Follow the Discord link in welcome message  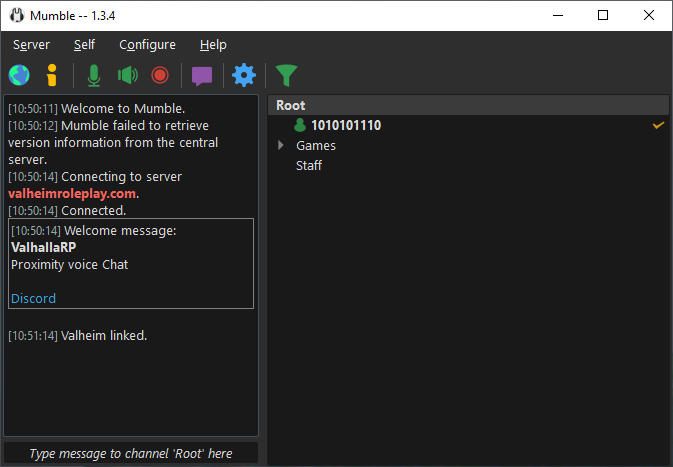33,298
